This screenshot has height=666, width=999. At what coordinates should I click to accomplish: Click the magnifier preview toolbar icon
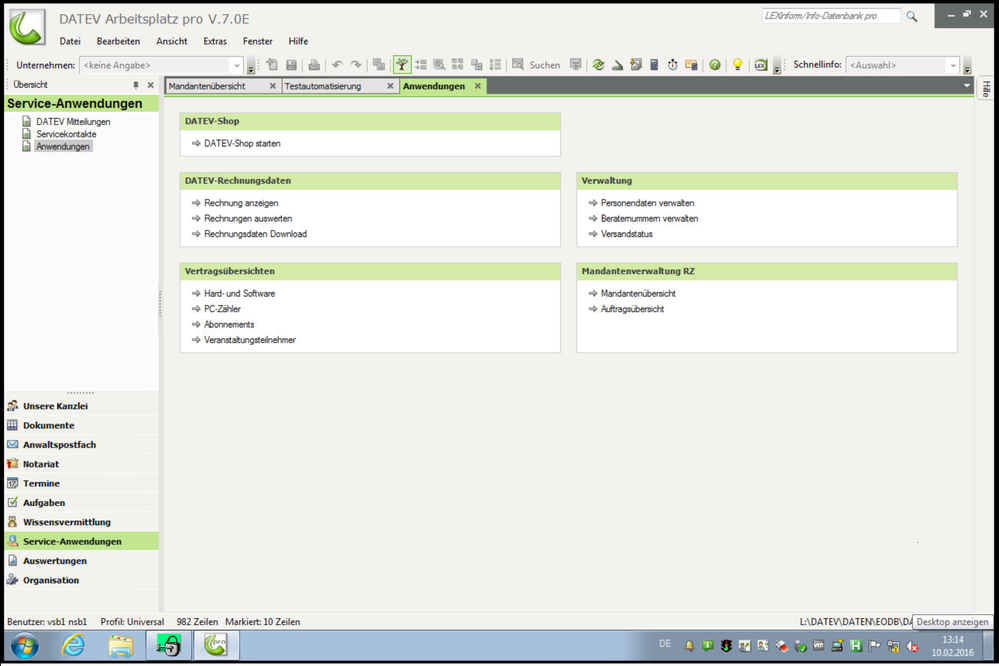[x=439, y=64]
